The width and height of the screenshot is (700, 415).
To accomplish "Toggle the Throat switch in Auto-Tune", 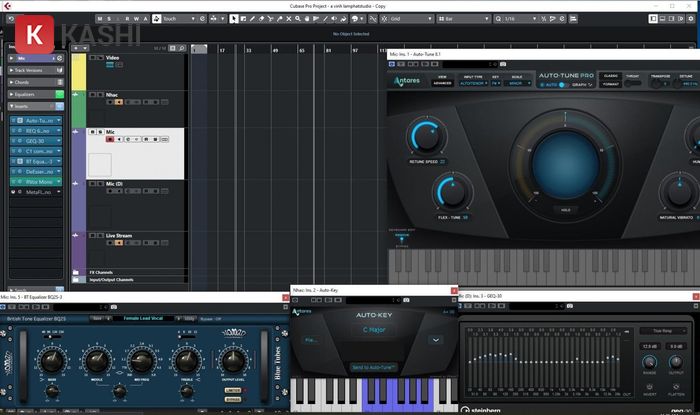I will tap(633, 83).
